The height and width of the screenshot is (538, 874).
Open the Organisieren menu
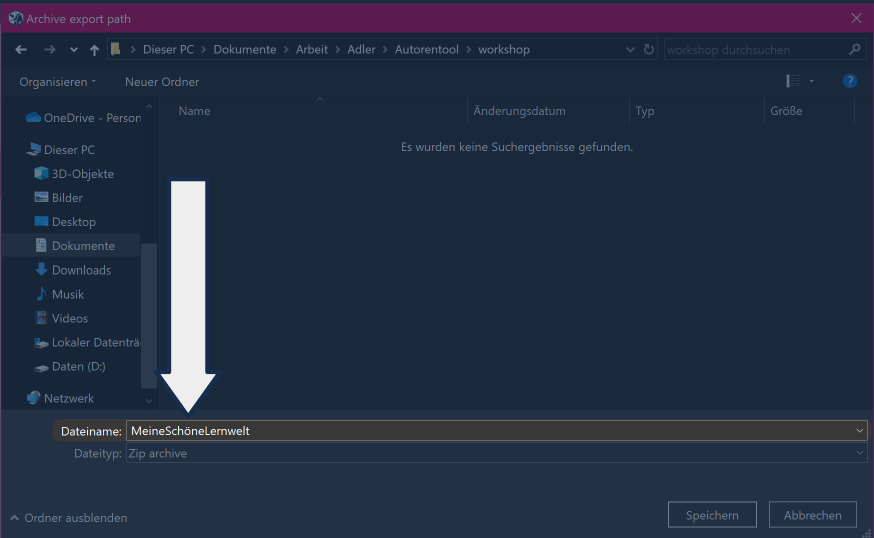pyautogui.click(x=58, y=82)
